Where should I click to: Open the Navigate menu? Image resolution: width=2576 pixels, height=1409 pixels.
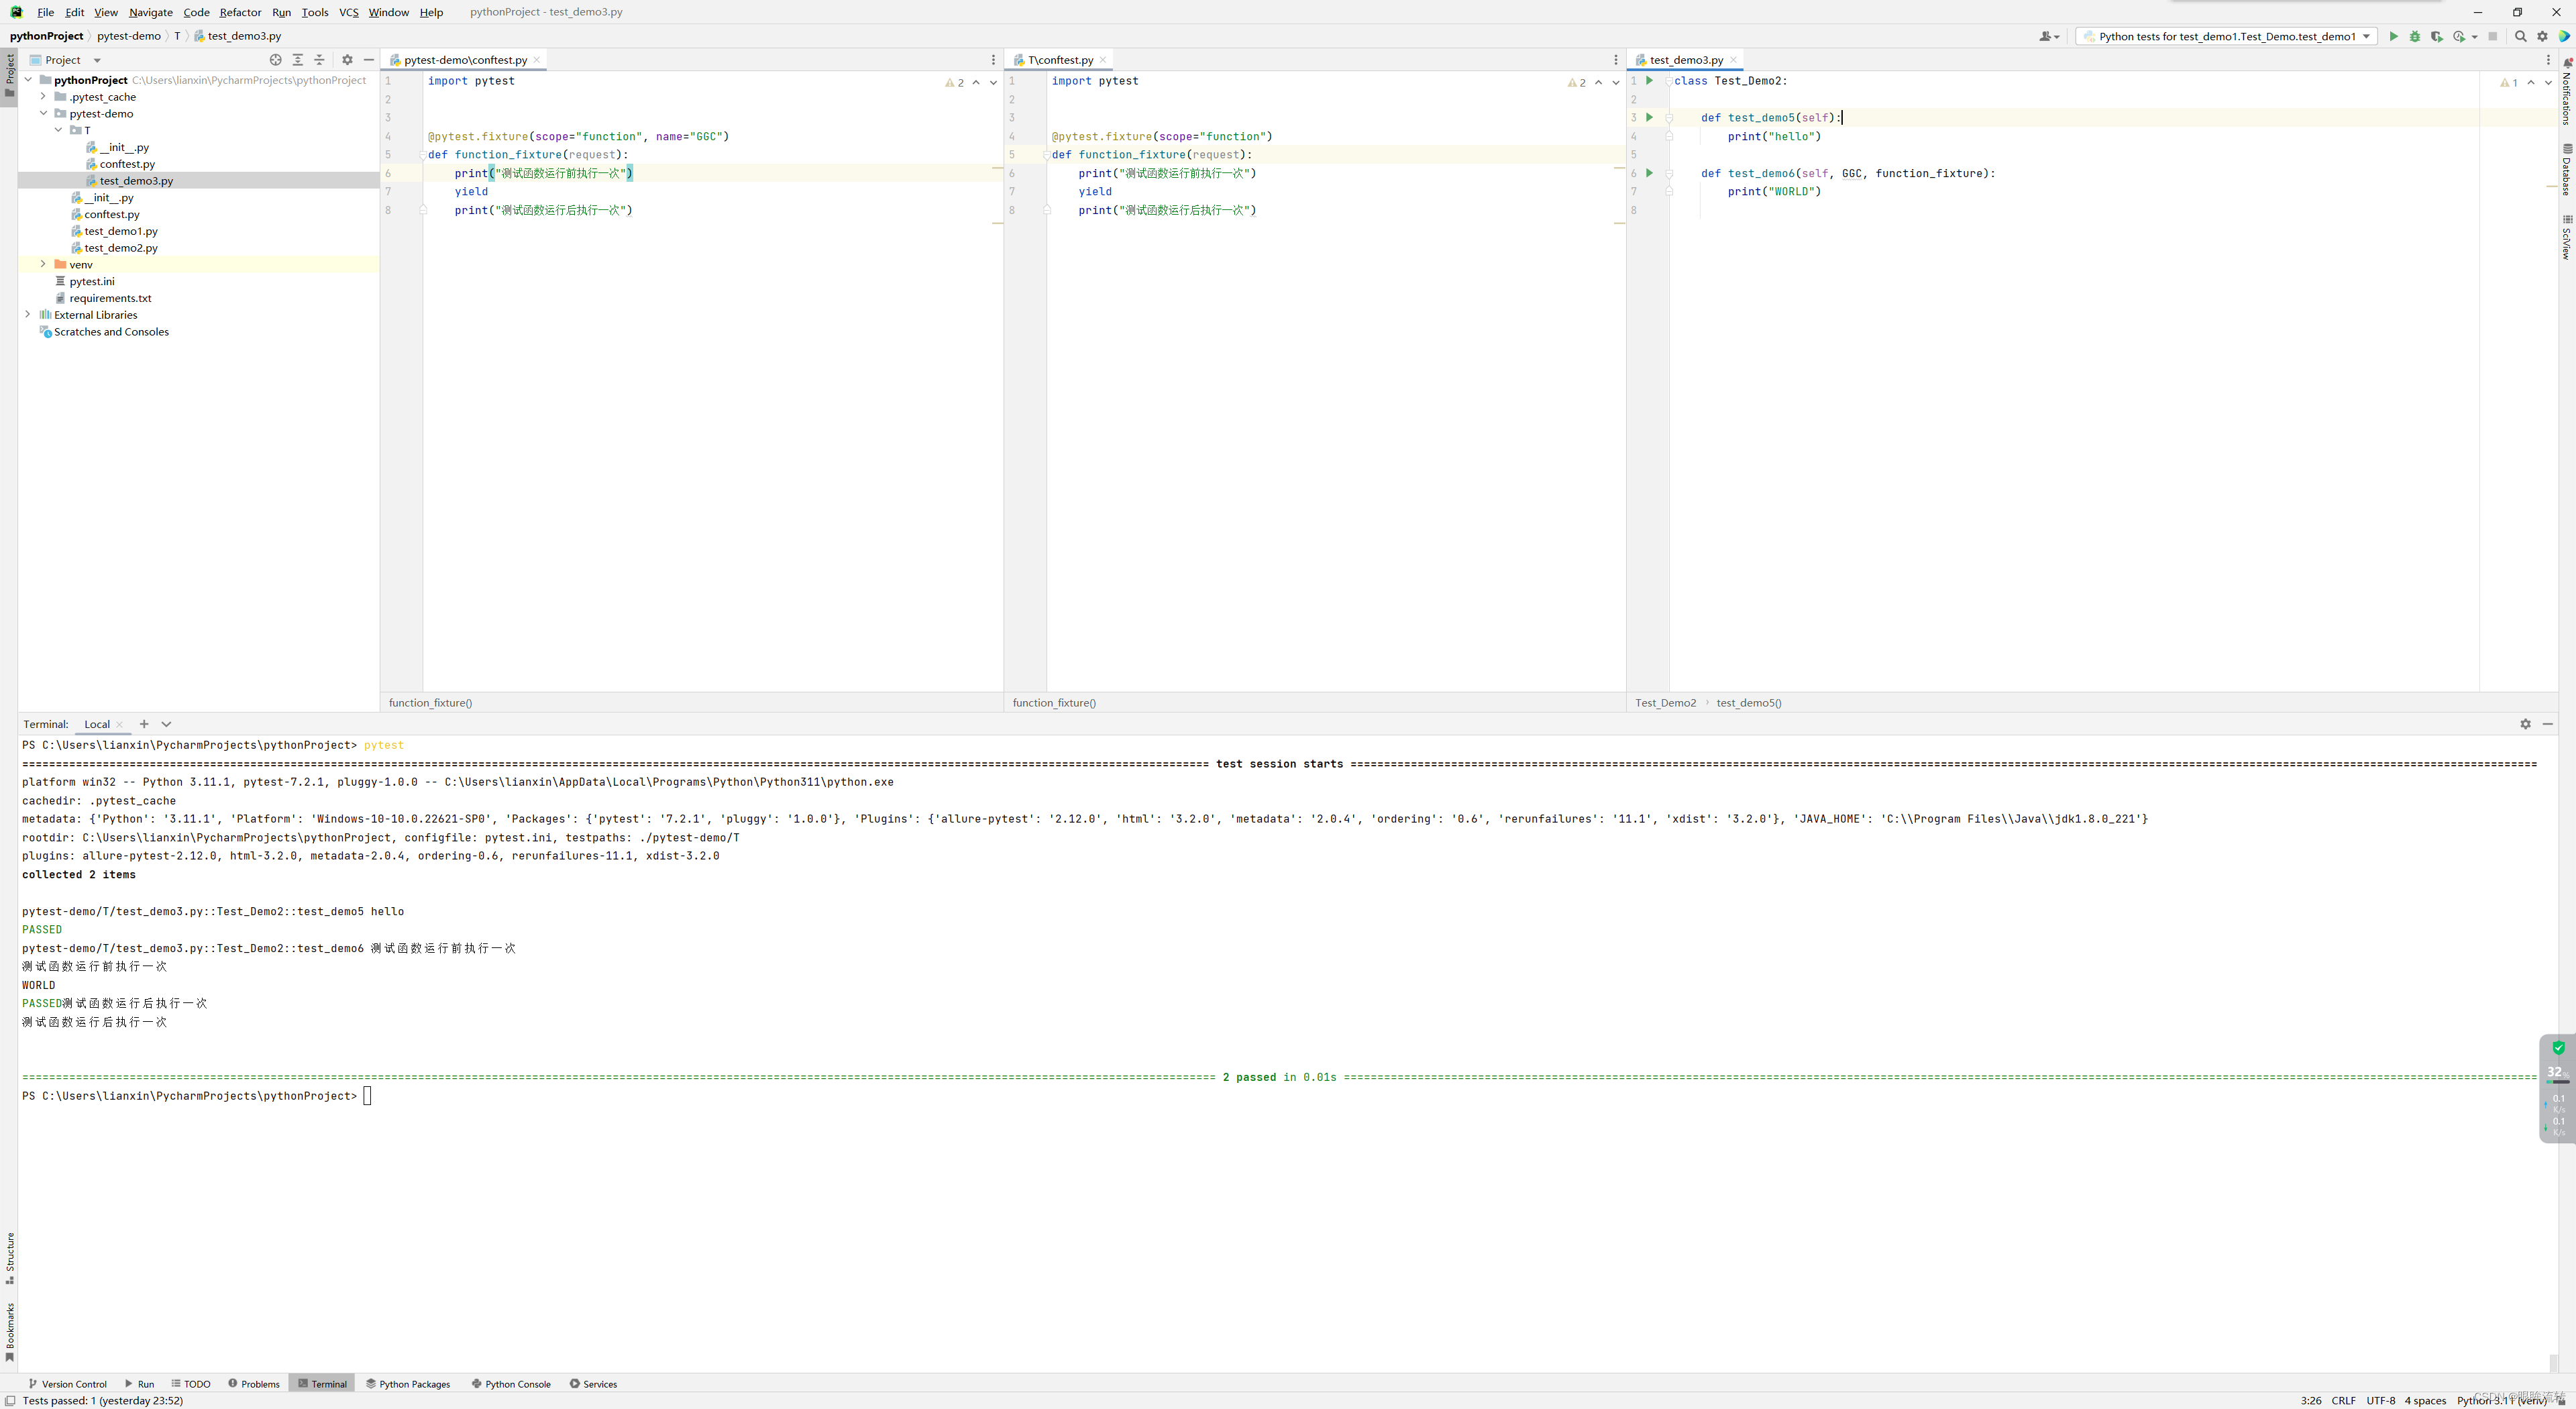(x=151, y=12)
